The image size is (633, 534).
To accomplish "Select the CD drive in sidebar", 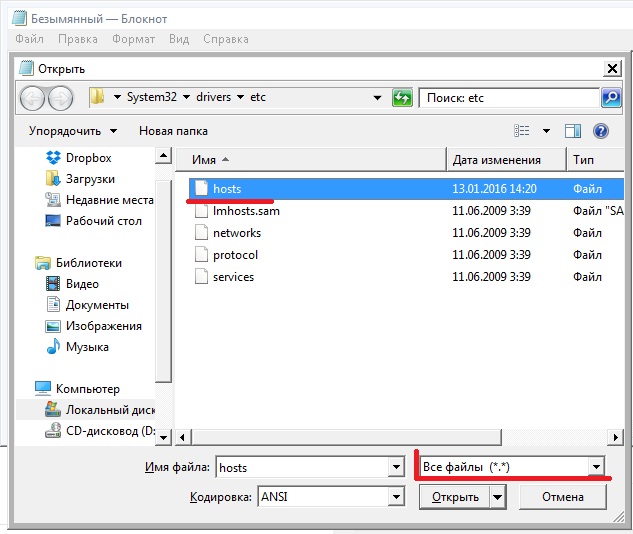I will point(100,431).
